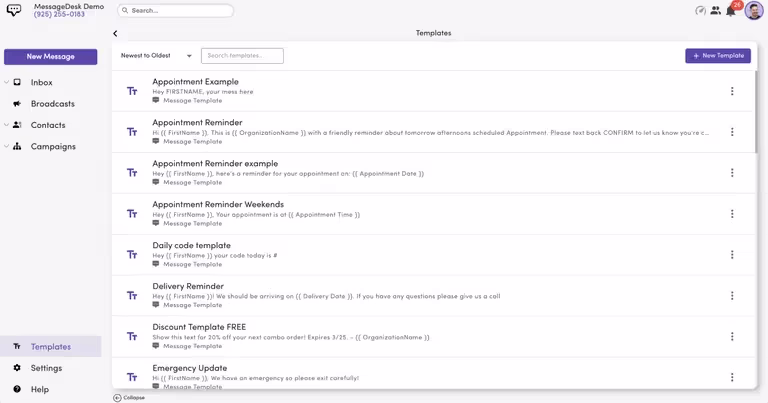Create a template with New Template button
Screen dimensions: 768x403
[x=718, y=56]
